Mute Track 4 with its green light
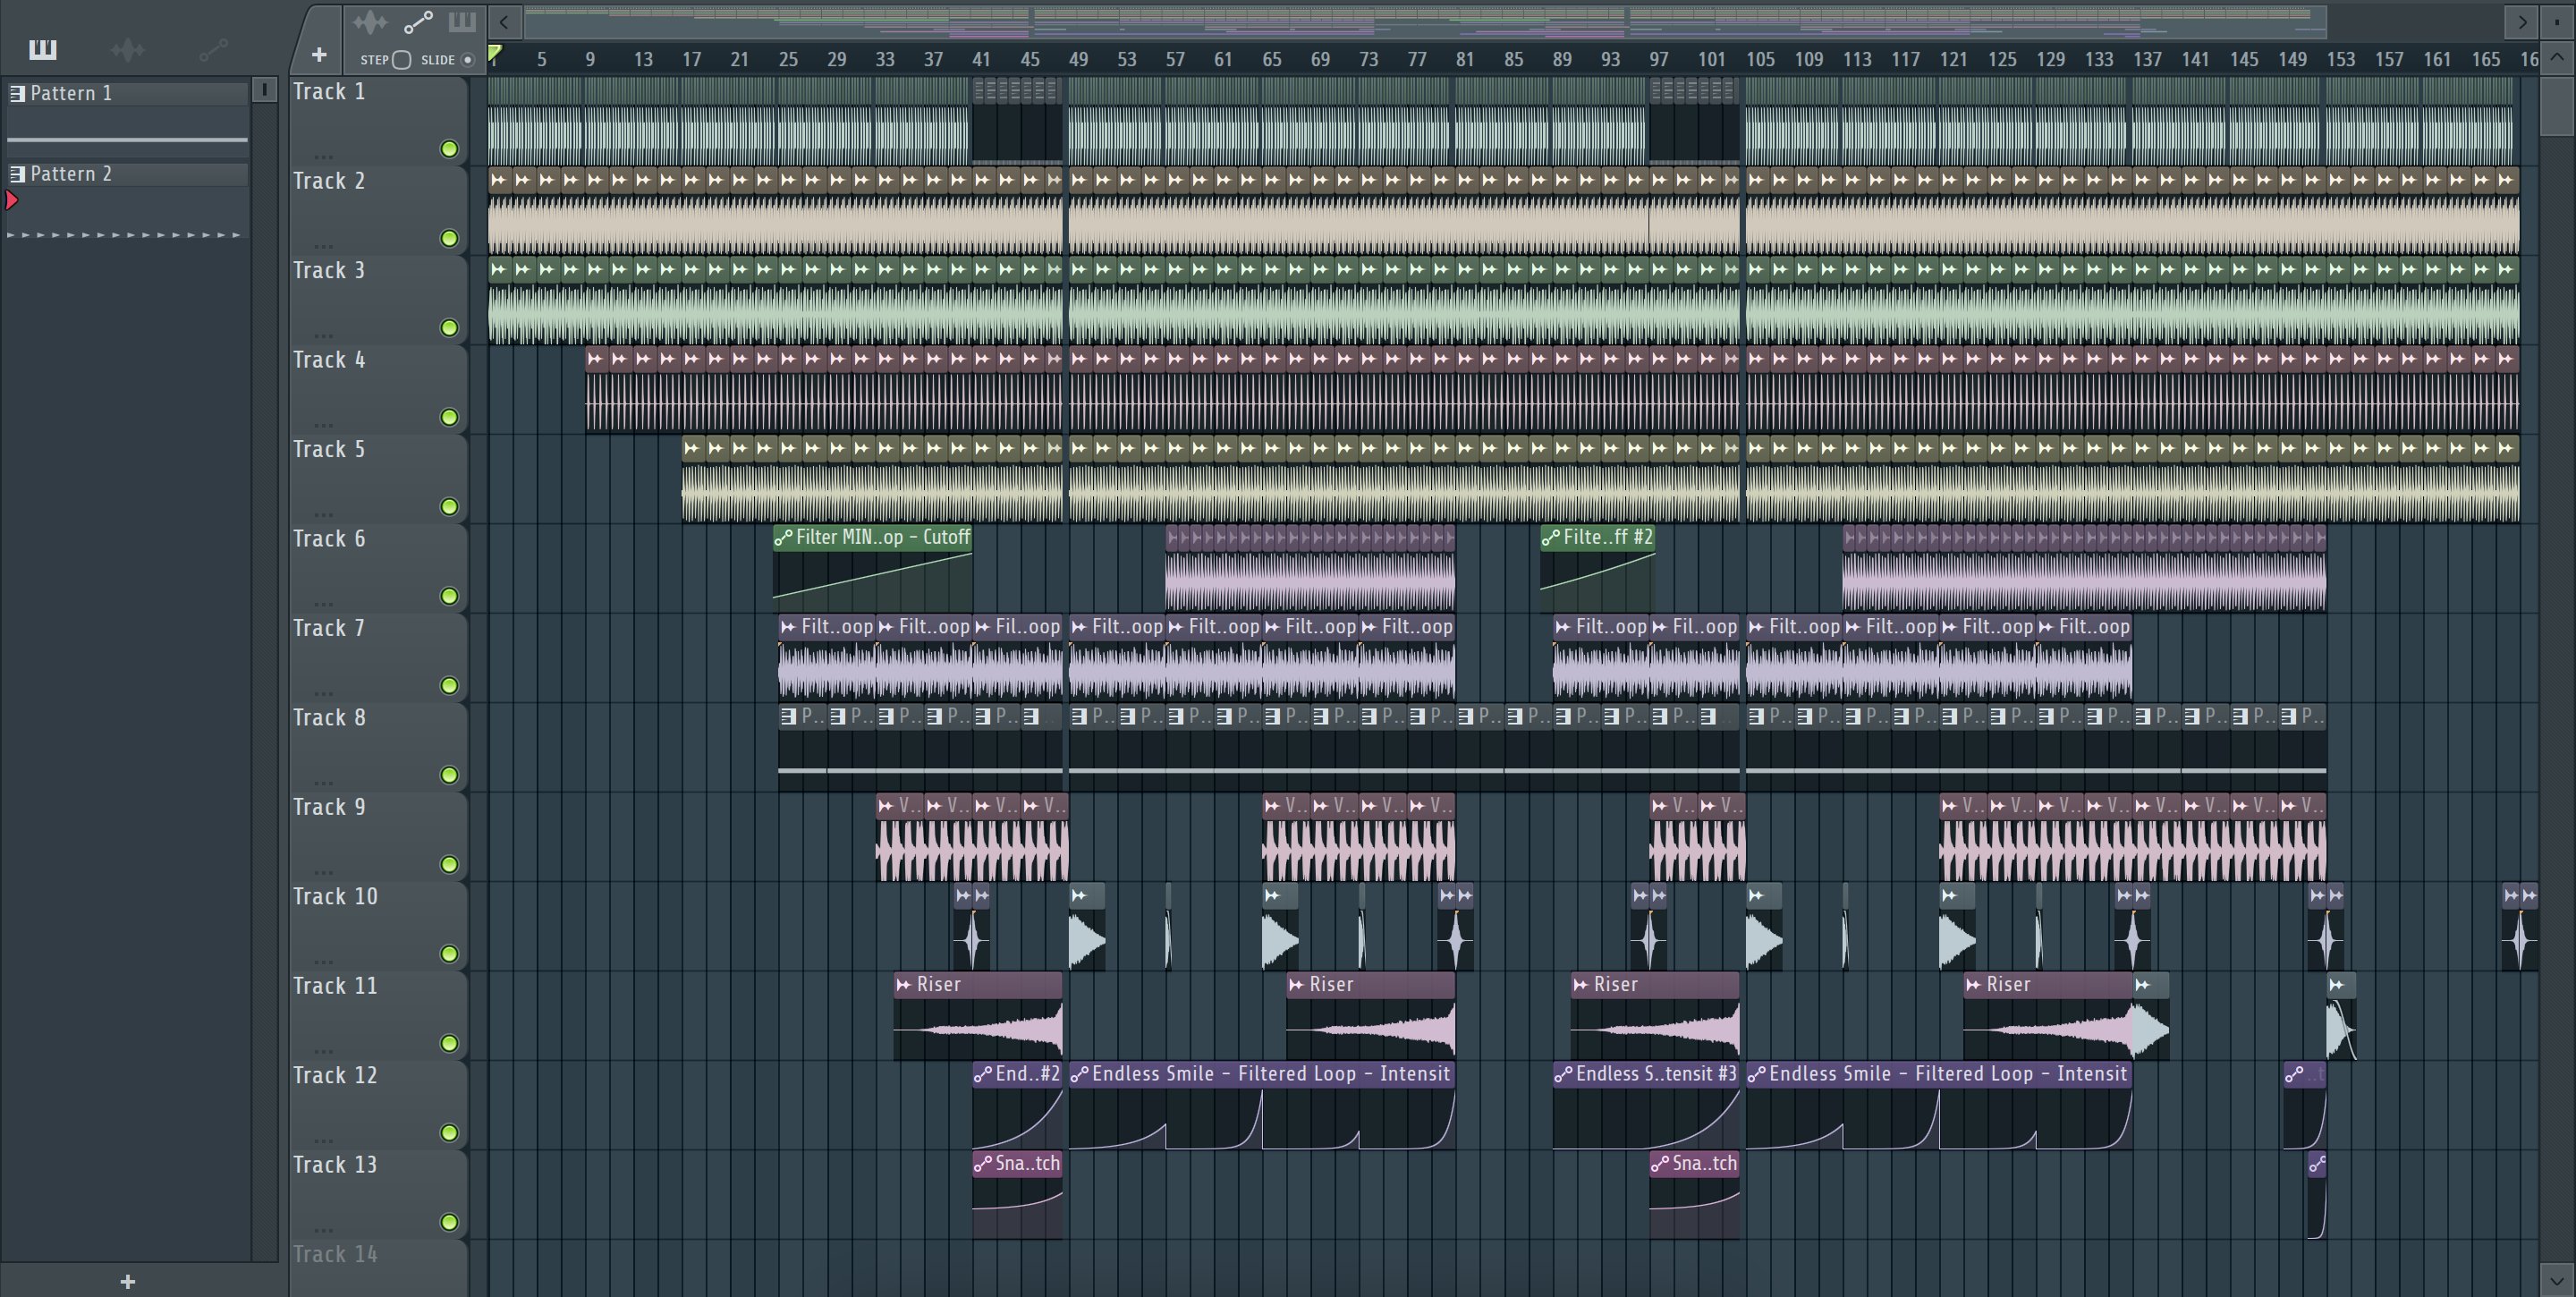The image size is (2576, 1297). tap(449, 417)
